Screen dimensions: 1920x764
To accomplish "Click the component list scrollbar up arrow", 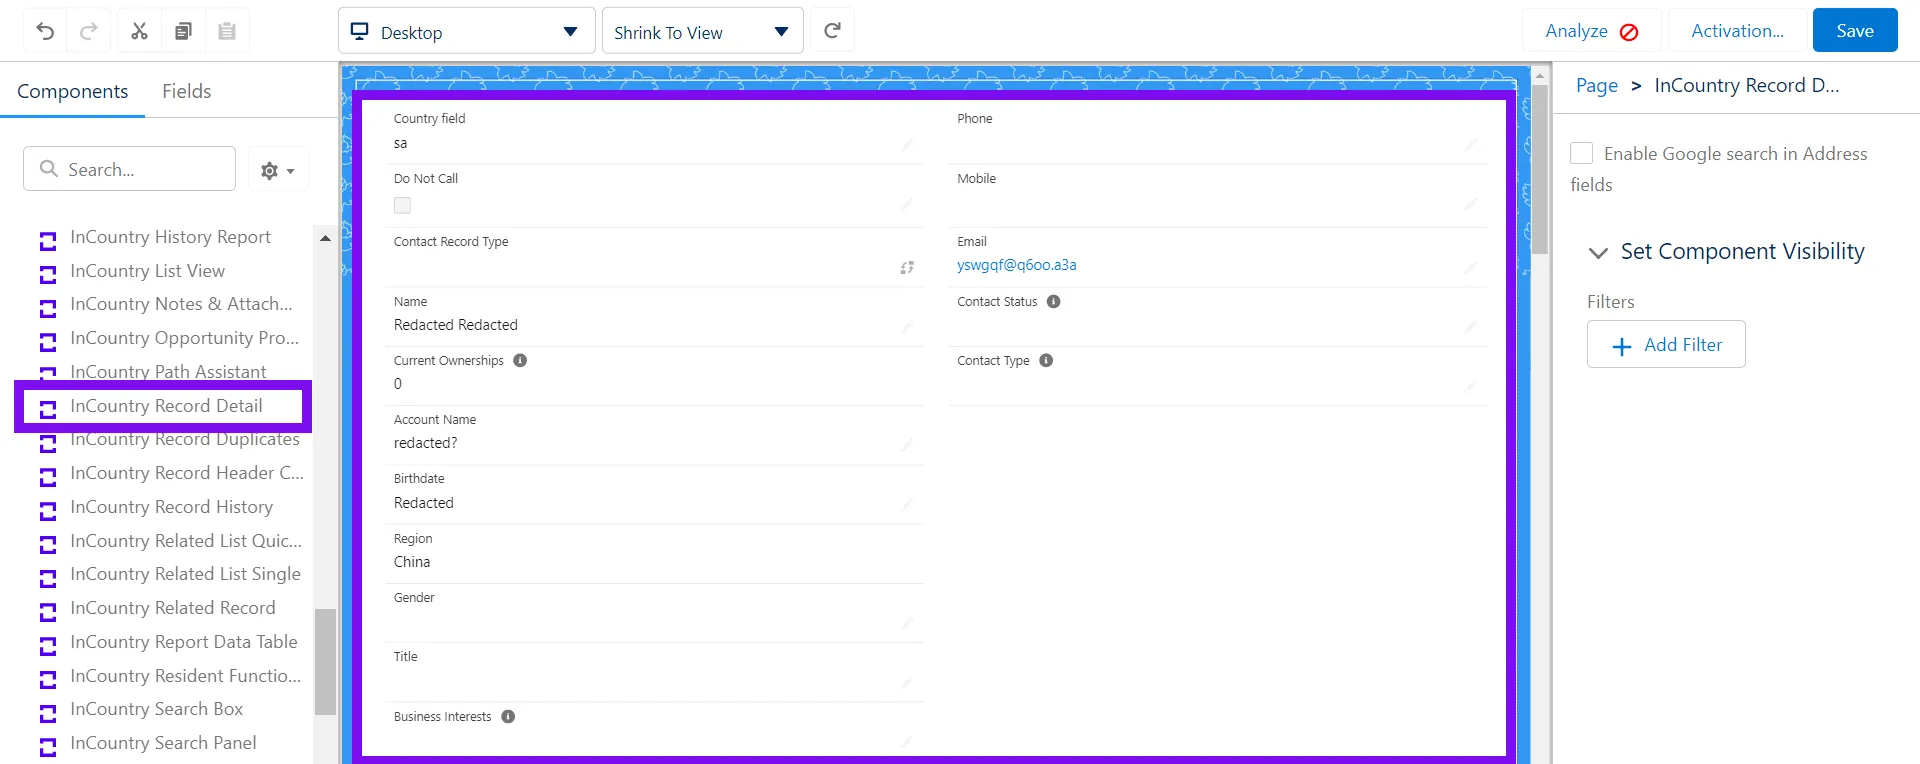I will (x=325, y=238).
